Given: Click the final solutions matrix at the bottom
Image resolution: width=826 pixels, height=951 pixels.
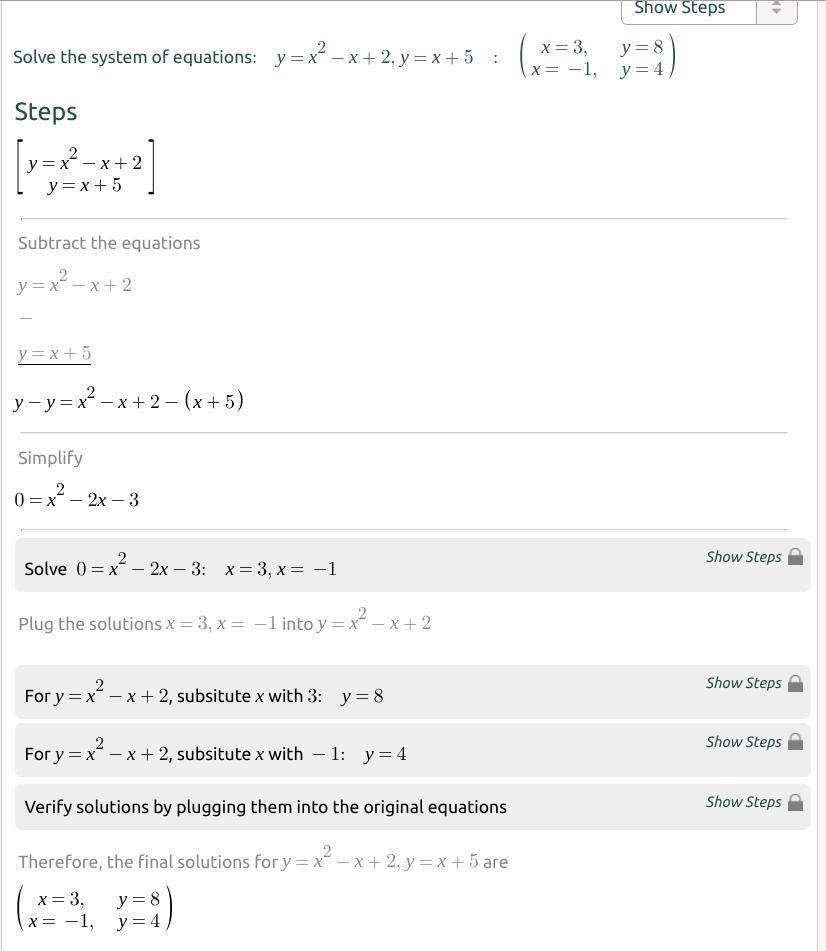Looking at the screenshot, I should [x=94, y=909].
